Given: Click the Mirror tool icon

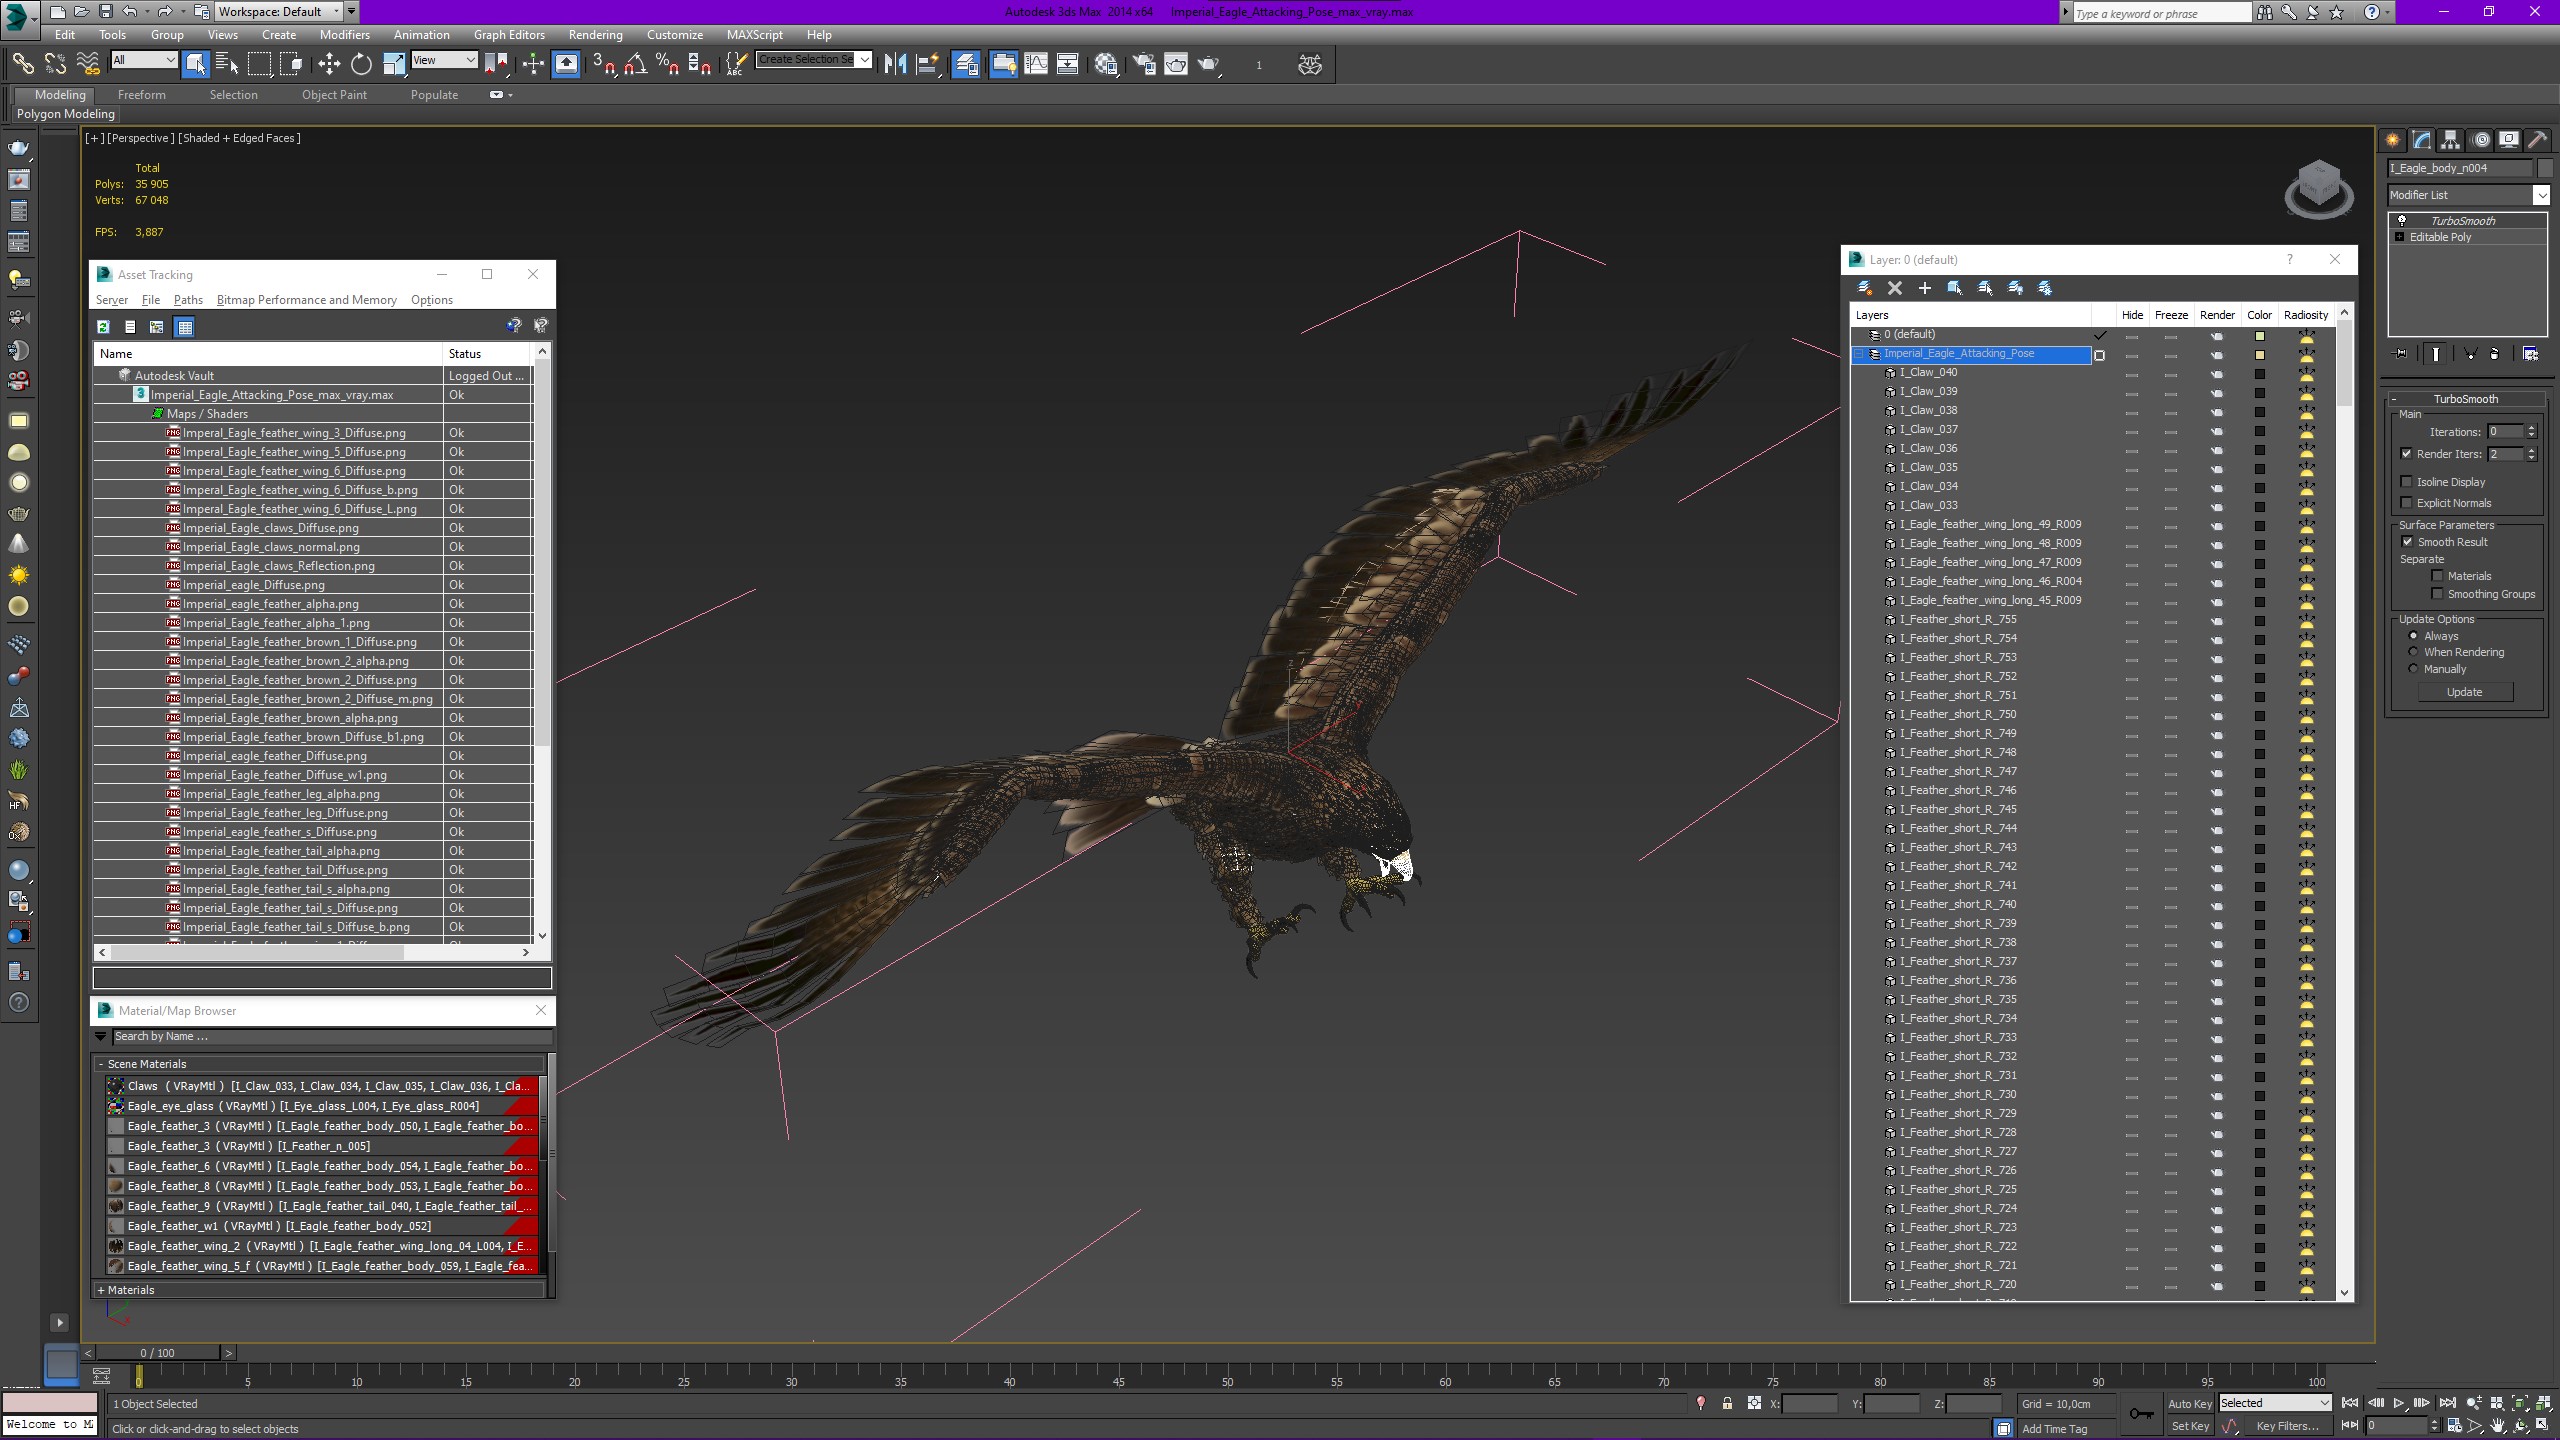Looking at the screenshot, I should click(895, 64).
